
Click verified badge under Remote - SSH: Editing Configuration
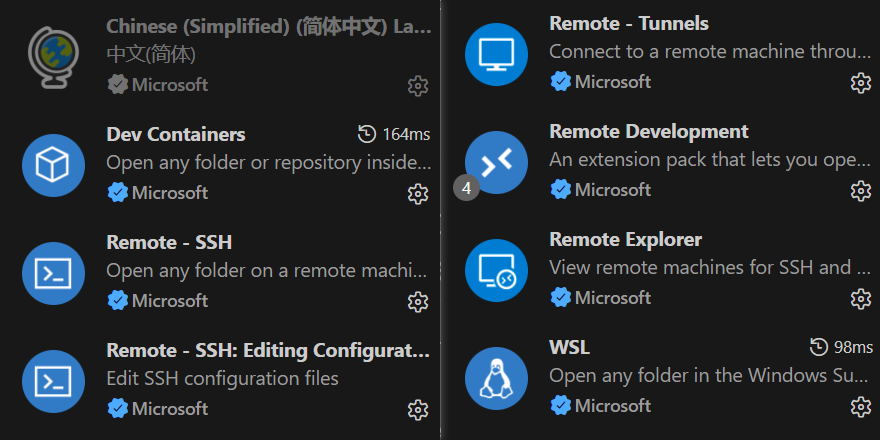tap(118, 408)
